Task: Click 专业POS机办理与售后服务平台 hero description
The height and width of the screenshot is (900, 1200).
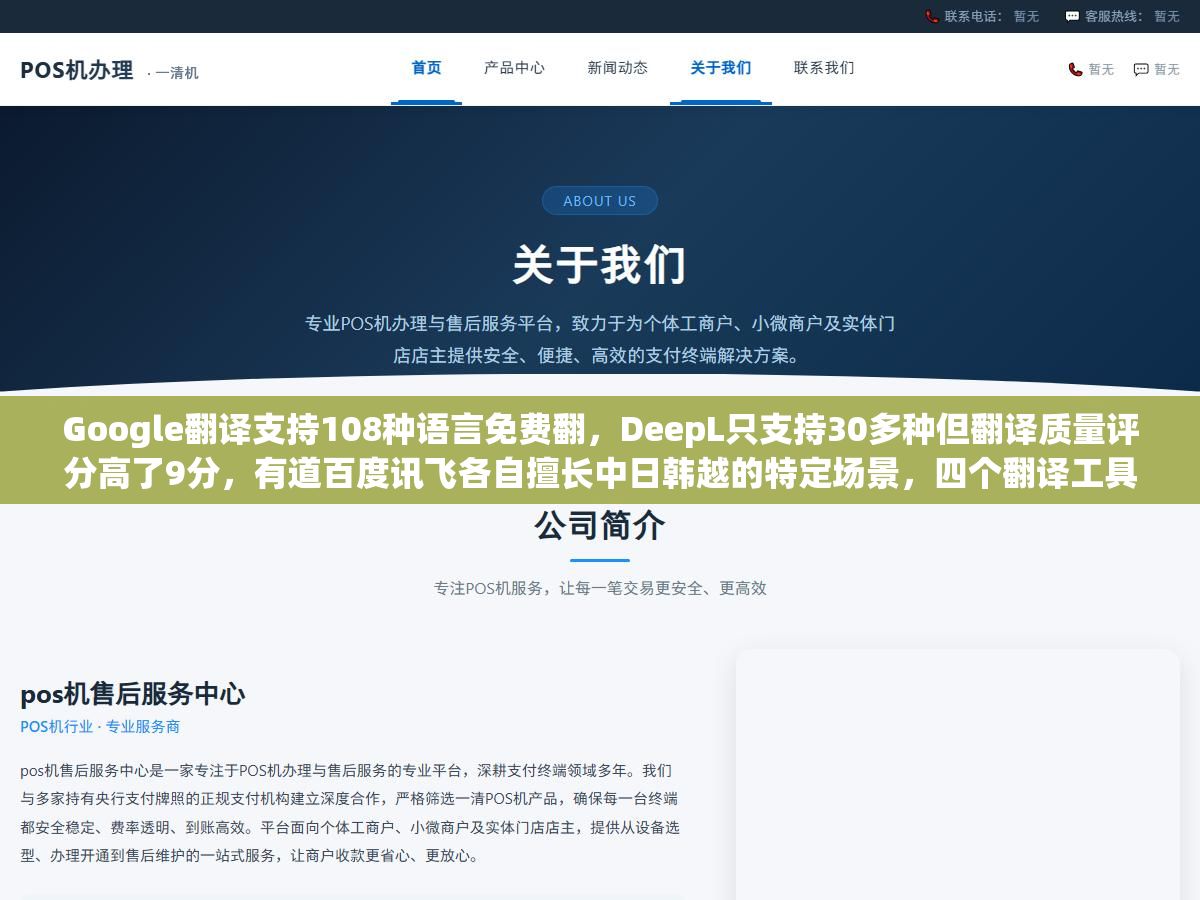Action: pyautogui.click(x=600, y=339)
